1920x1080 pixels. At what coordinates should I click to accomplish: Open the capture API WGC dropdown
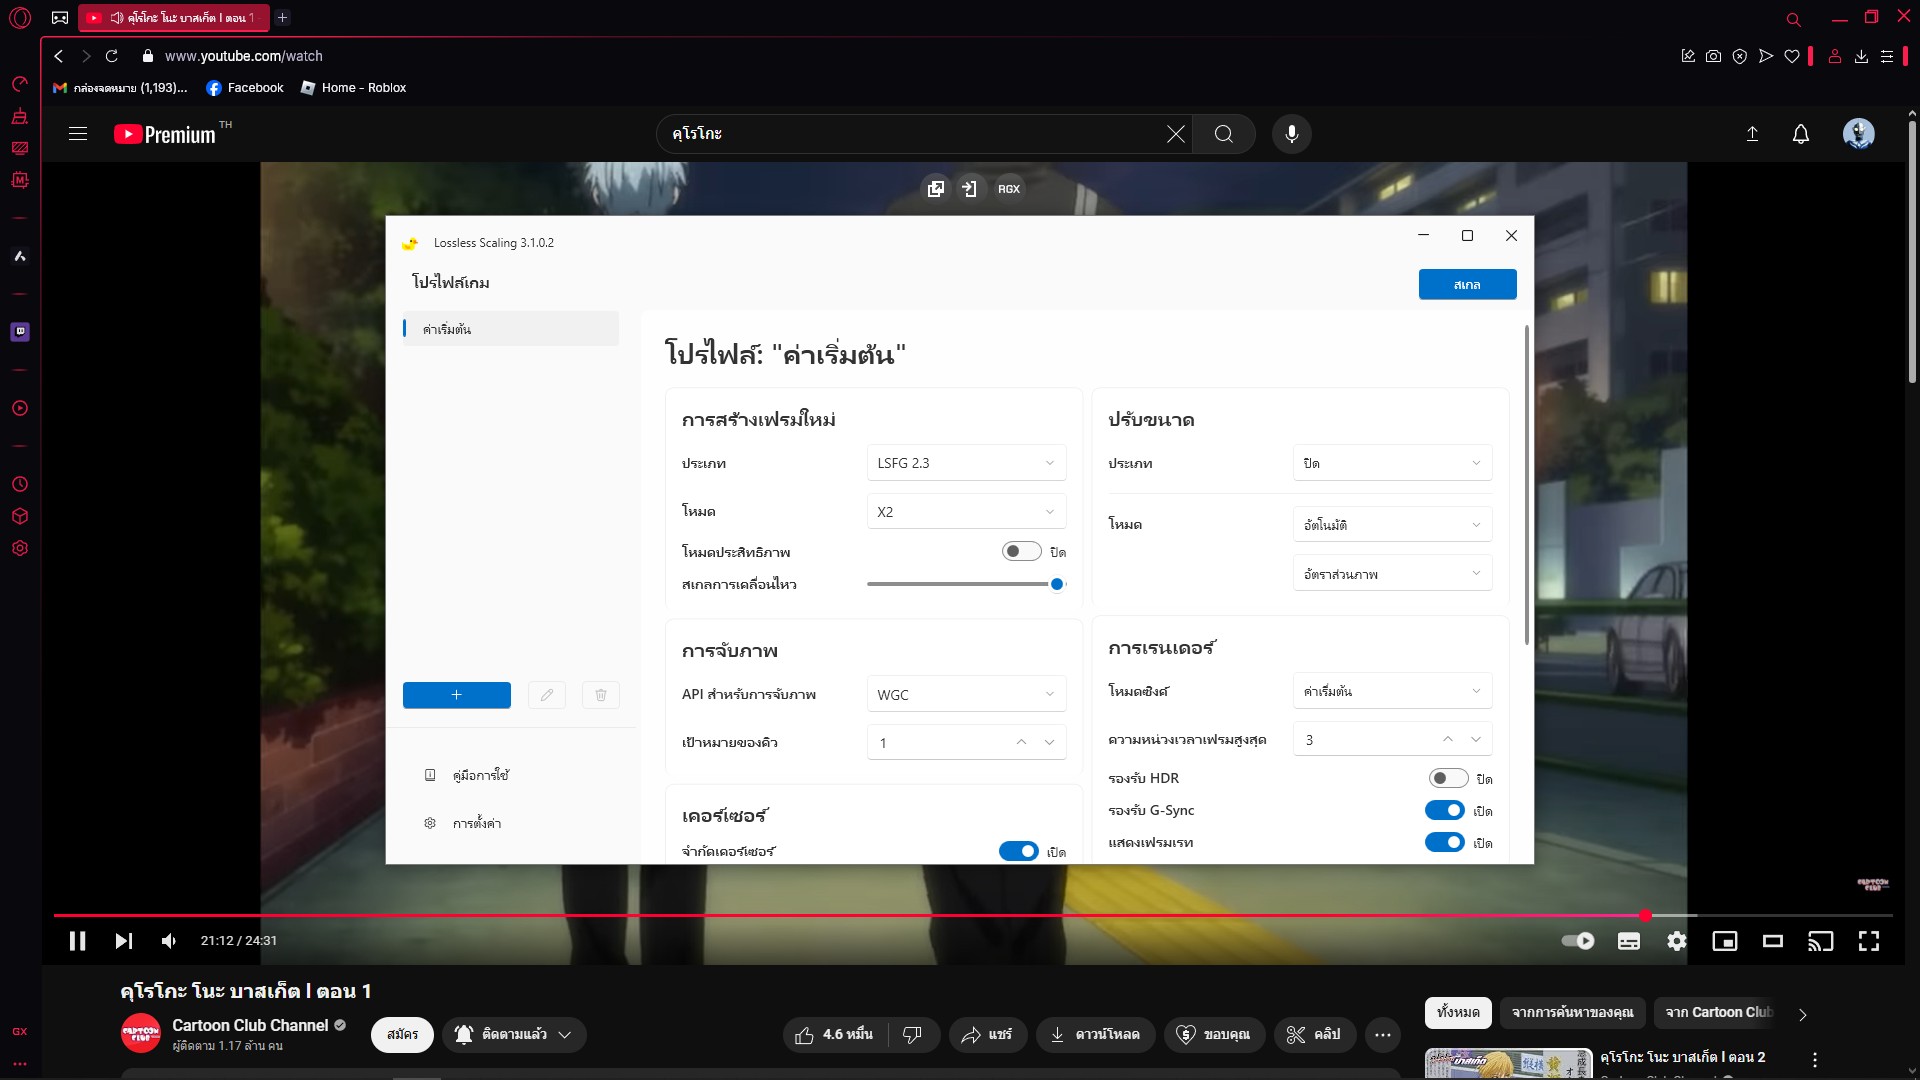pyautogui.click(x=966, y=694)
